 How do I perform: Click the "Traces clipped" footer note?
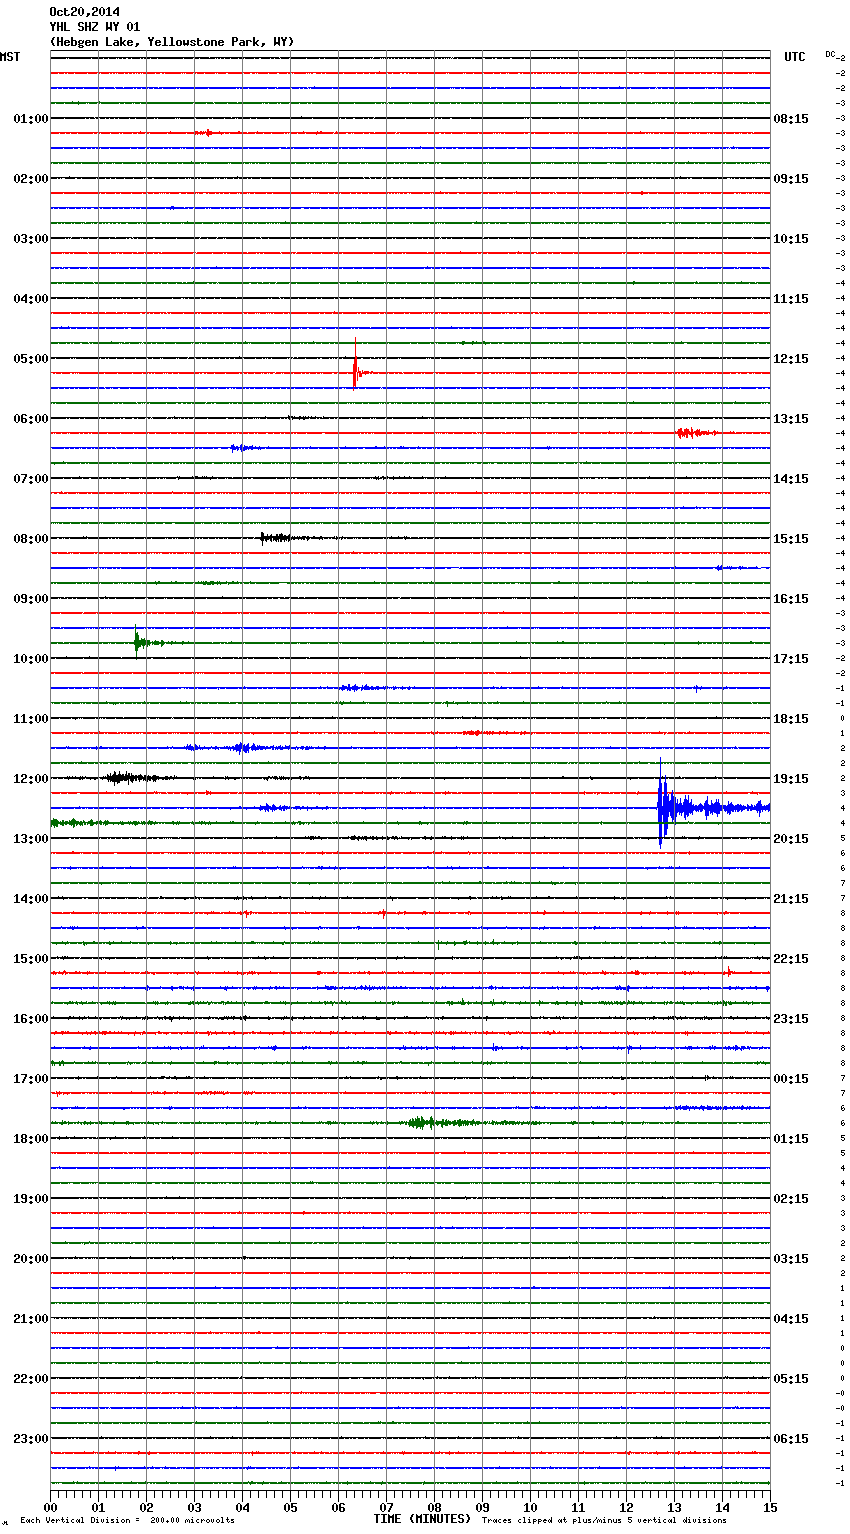(604, 1520)
